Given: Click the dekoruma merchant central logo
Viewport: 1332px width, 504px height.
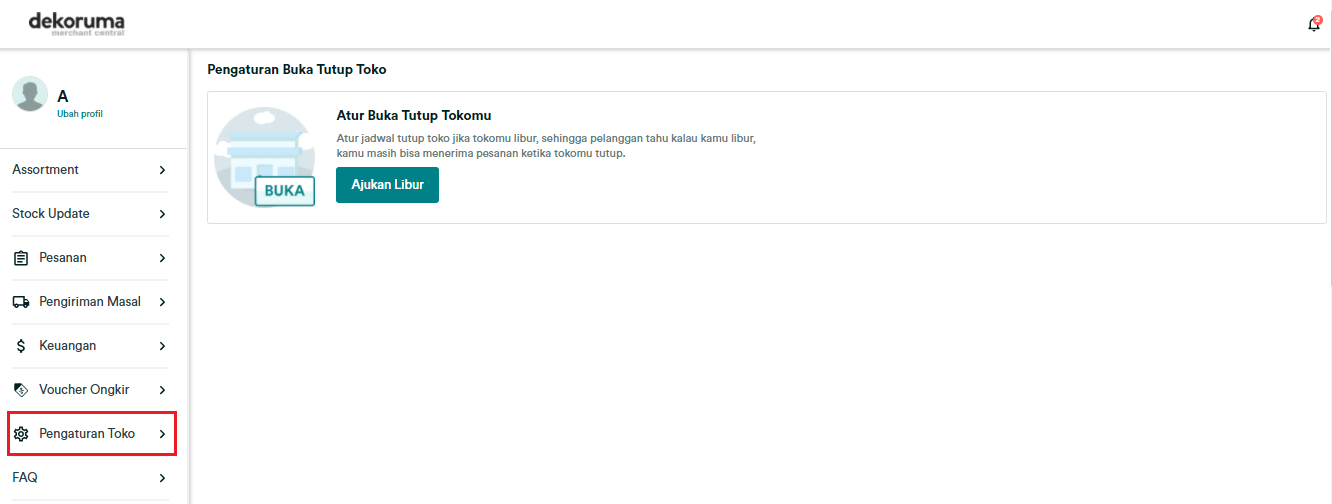Looking at the screenshot, I should pyautogui.click(x=77, y=22).
